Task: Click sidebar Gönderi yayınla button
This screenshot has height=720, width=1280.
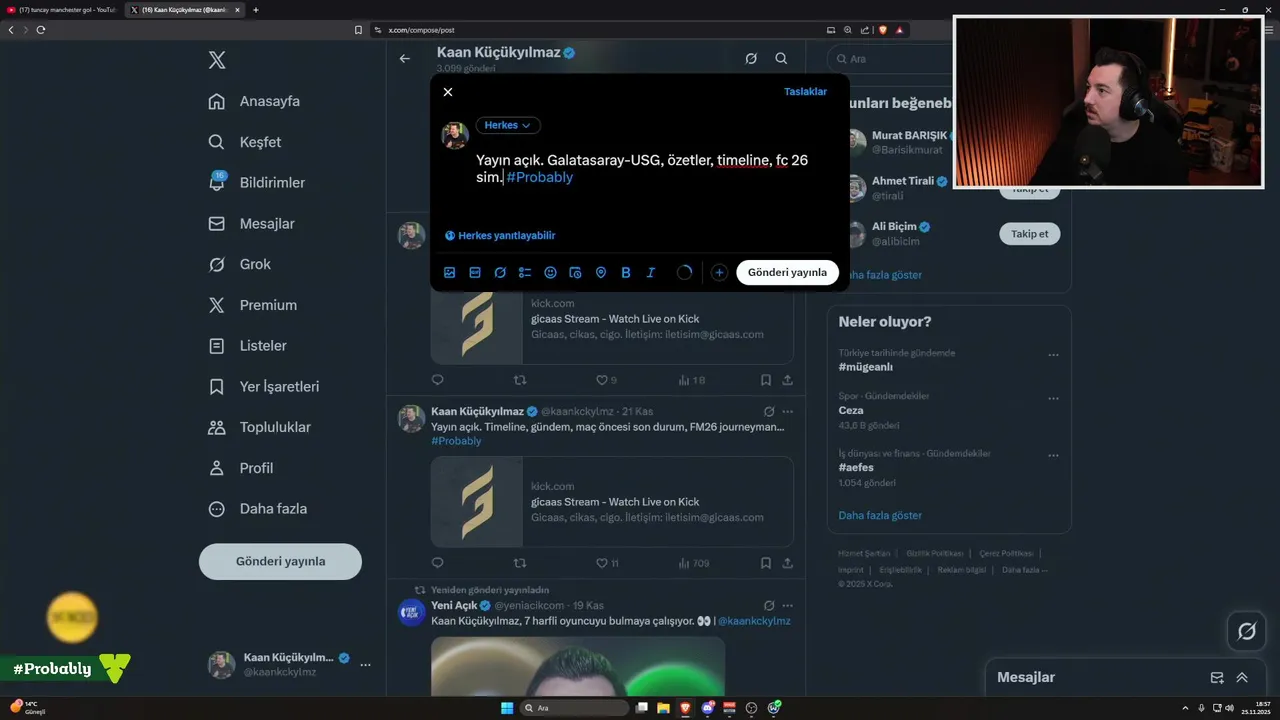Action: 280,561
